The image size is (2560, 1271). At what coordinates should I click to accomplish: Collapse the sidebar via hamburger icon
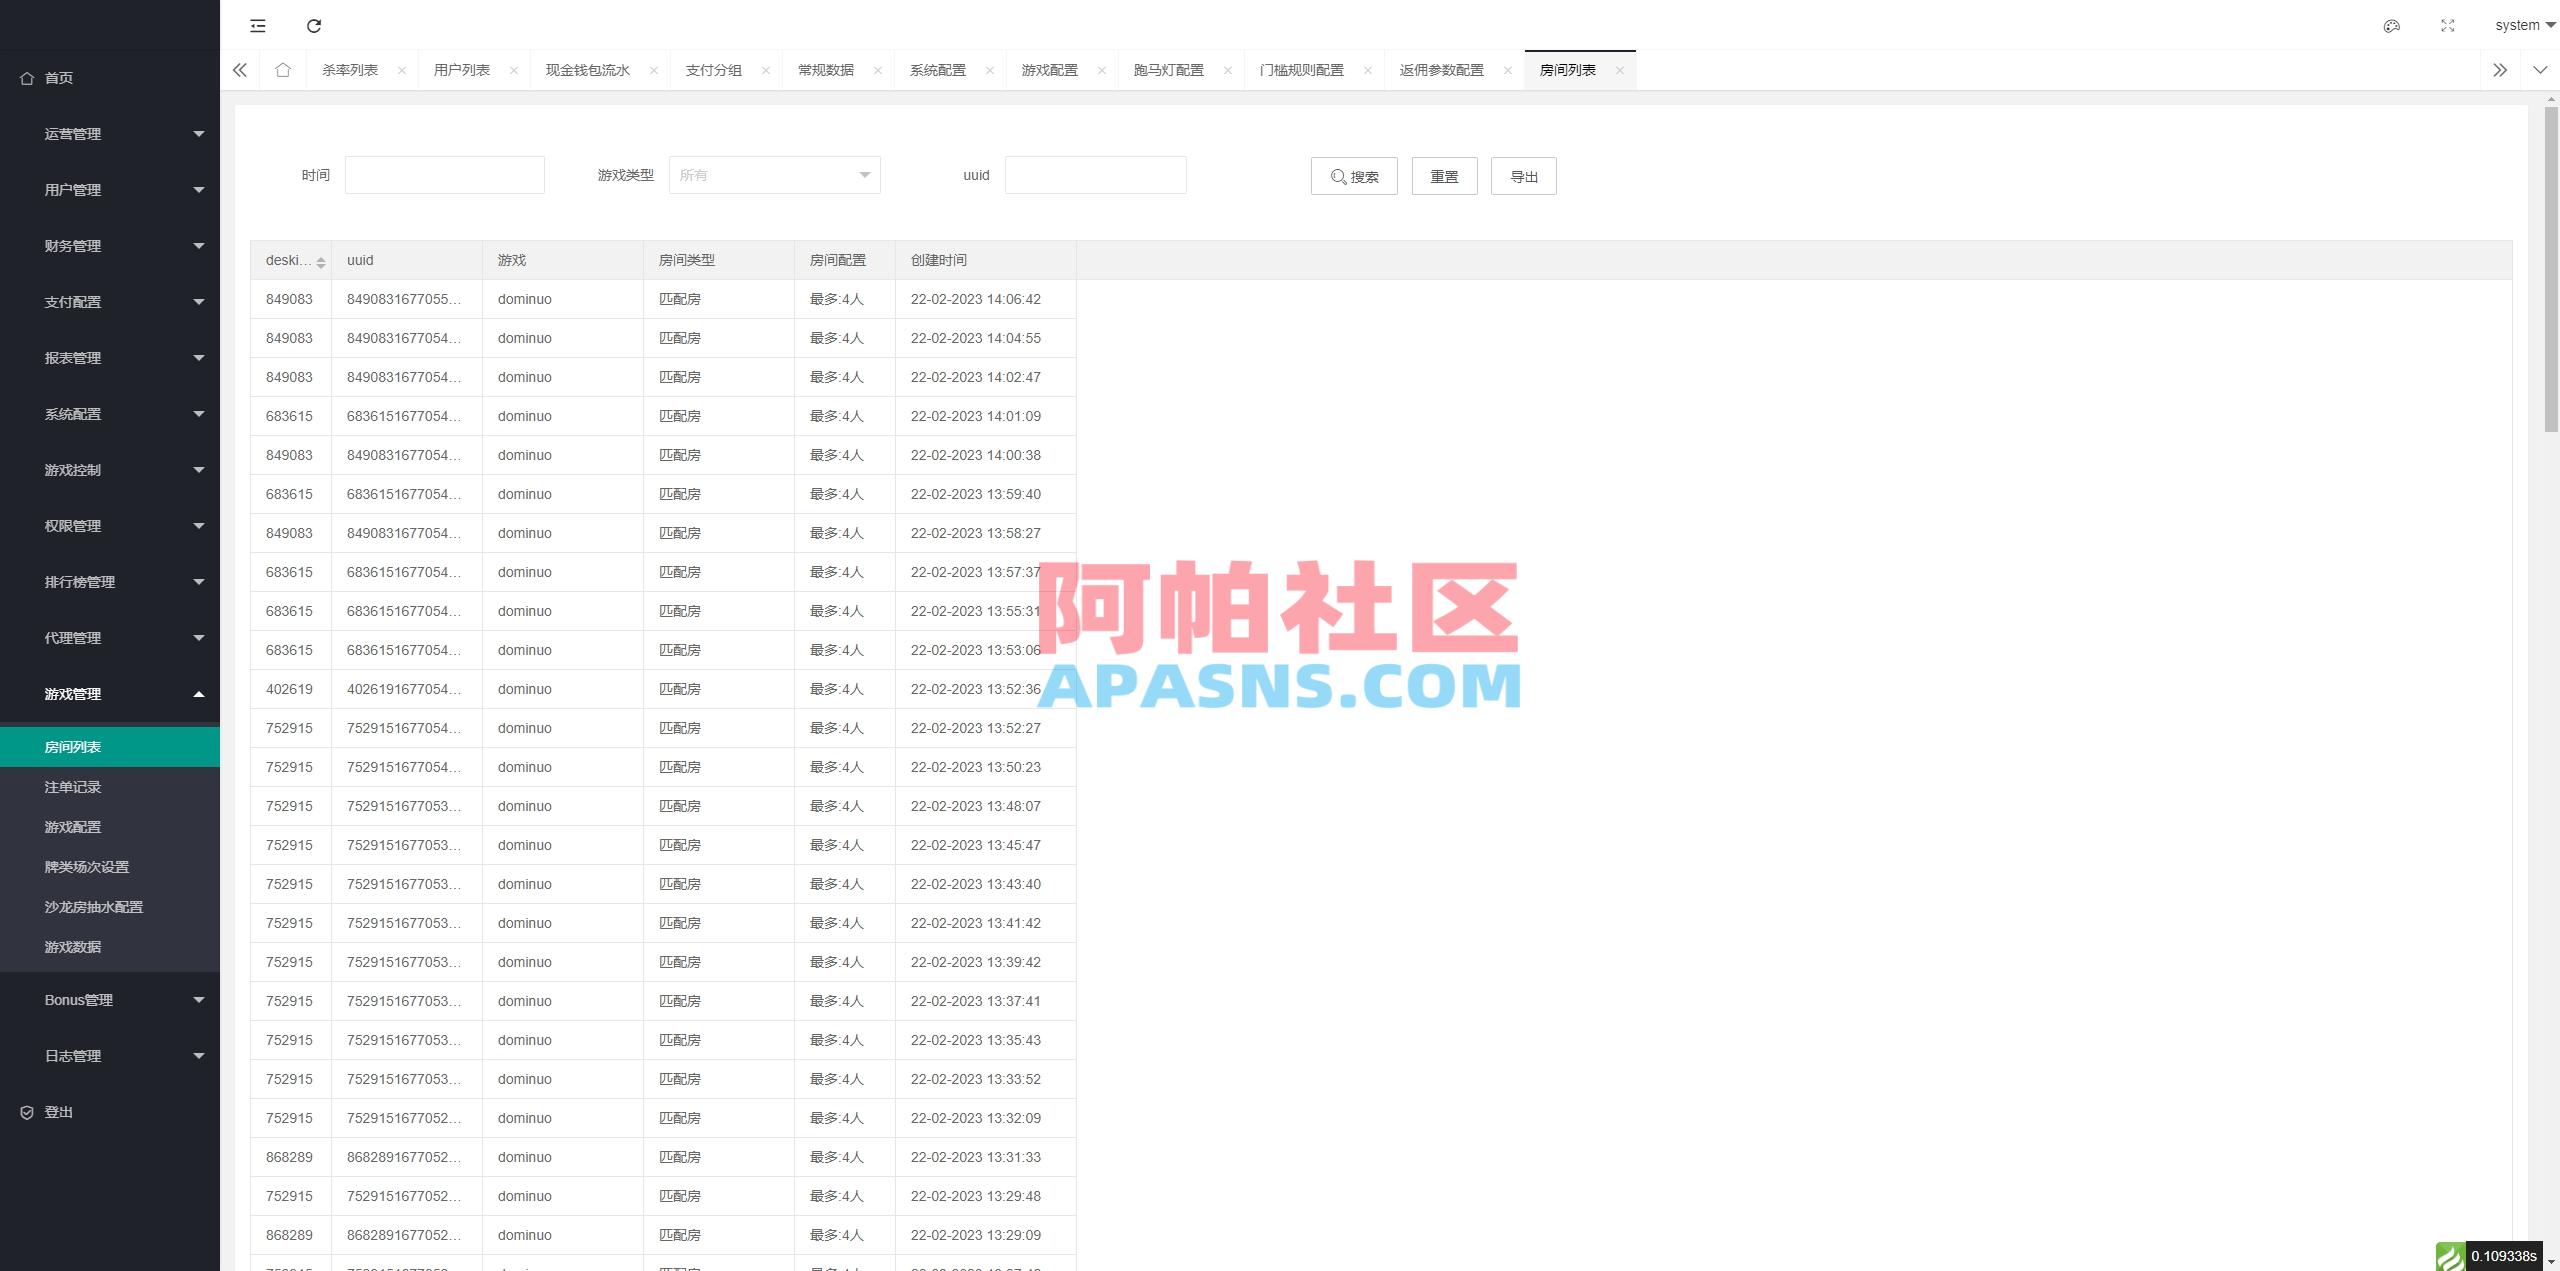[258, 25]
